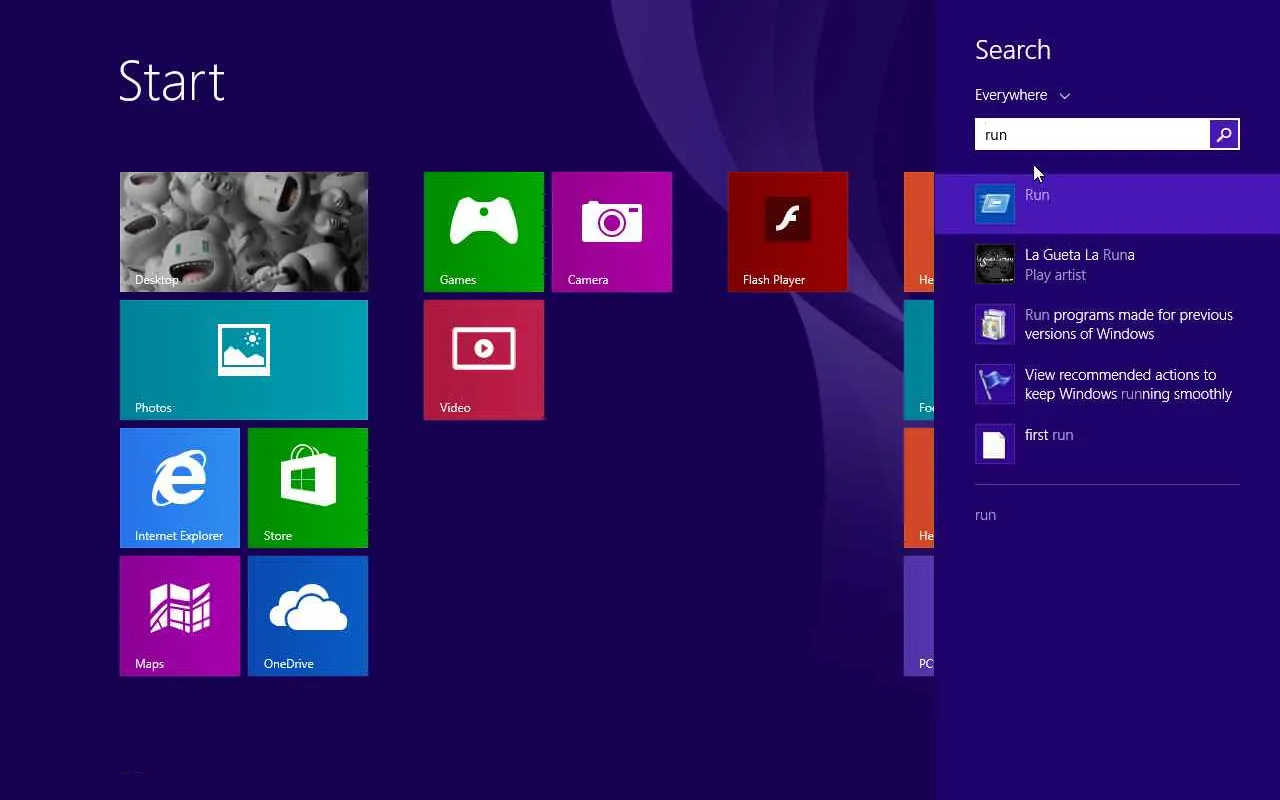The image size is (1280, 800).
Task: Launch the Photos app tile
Action: (244, 360)
